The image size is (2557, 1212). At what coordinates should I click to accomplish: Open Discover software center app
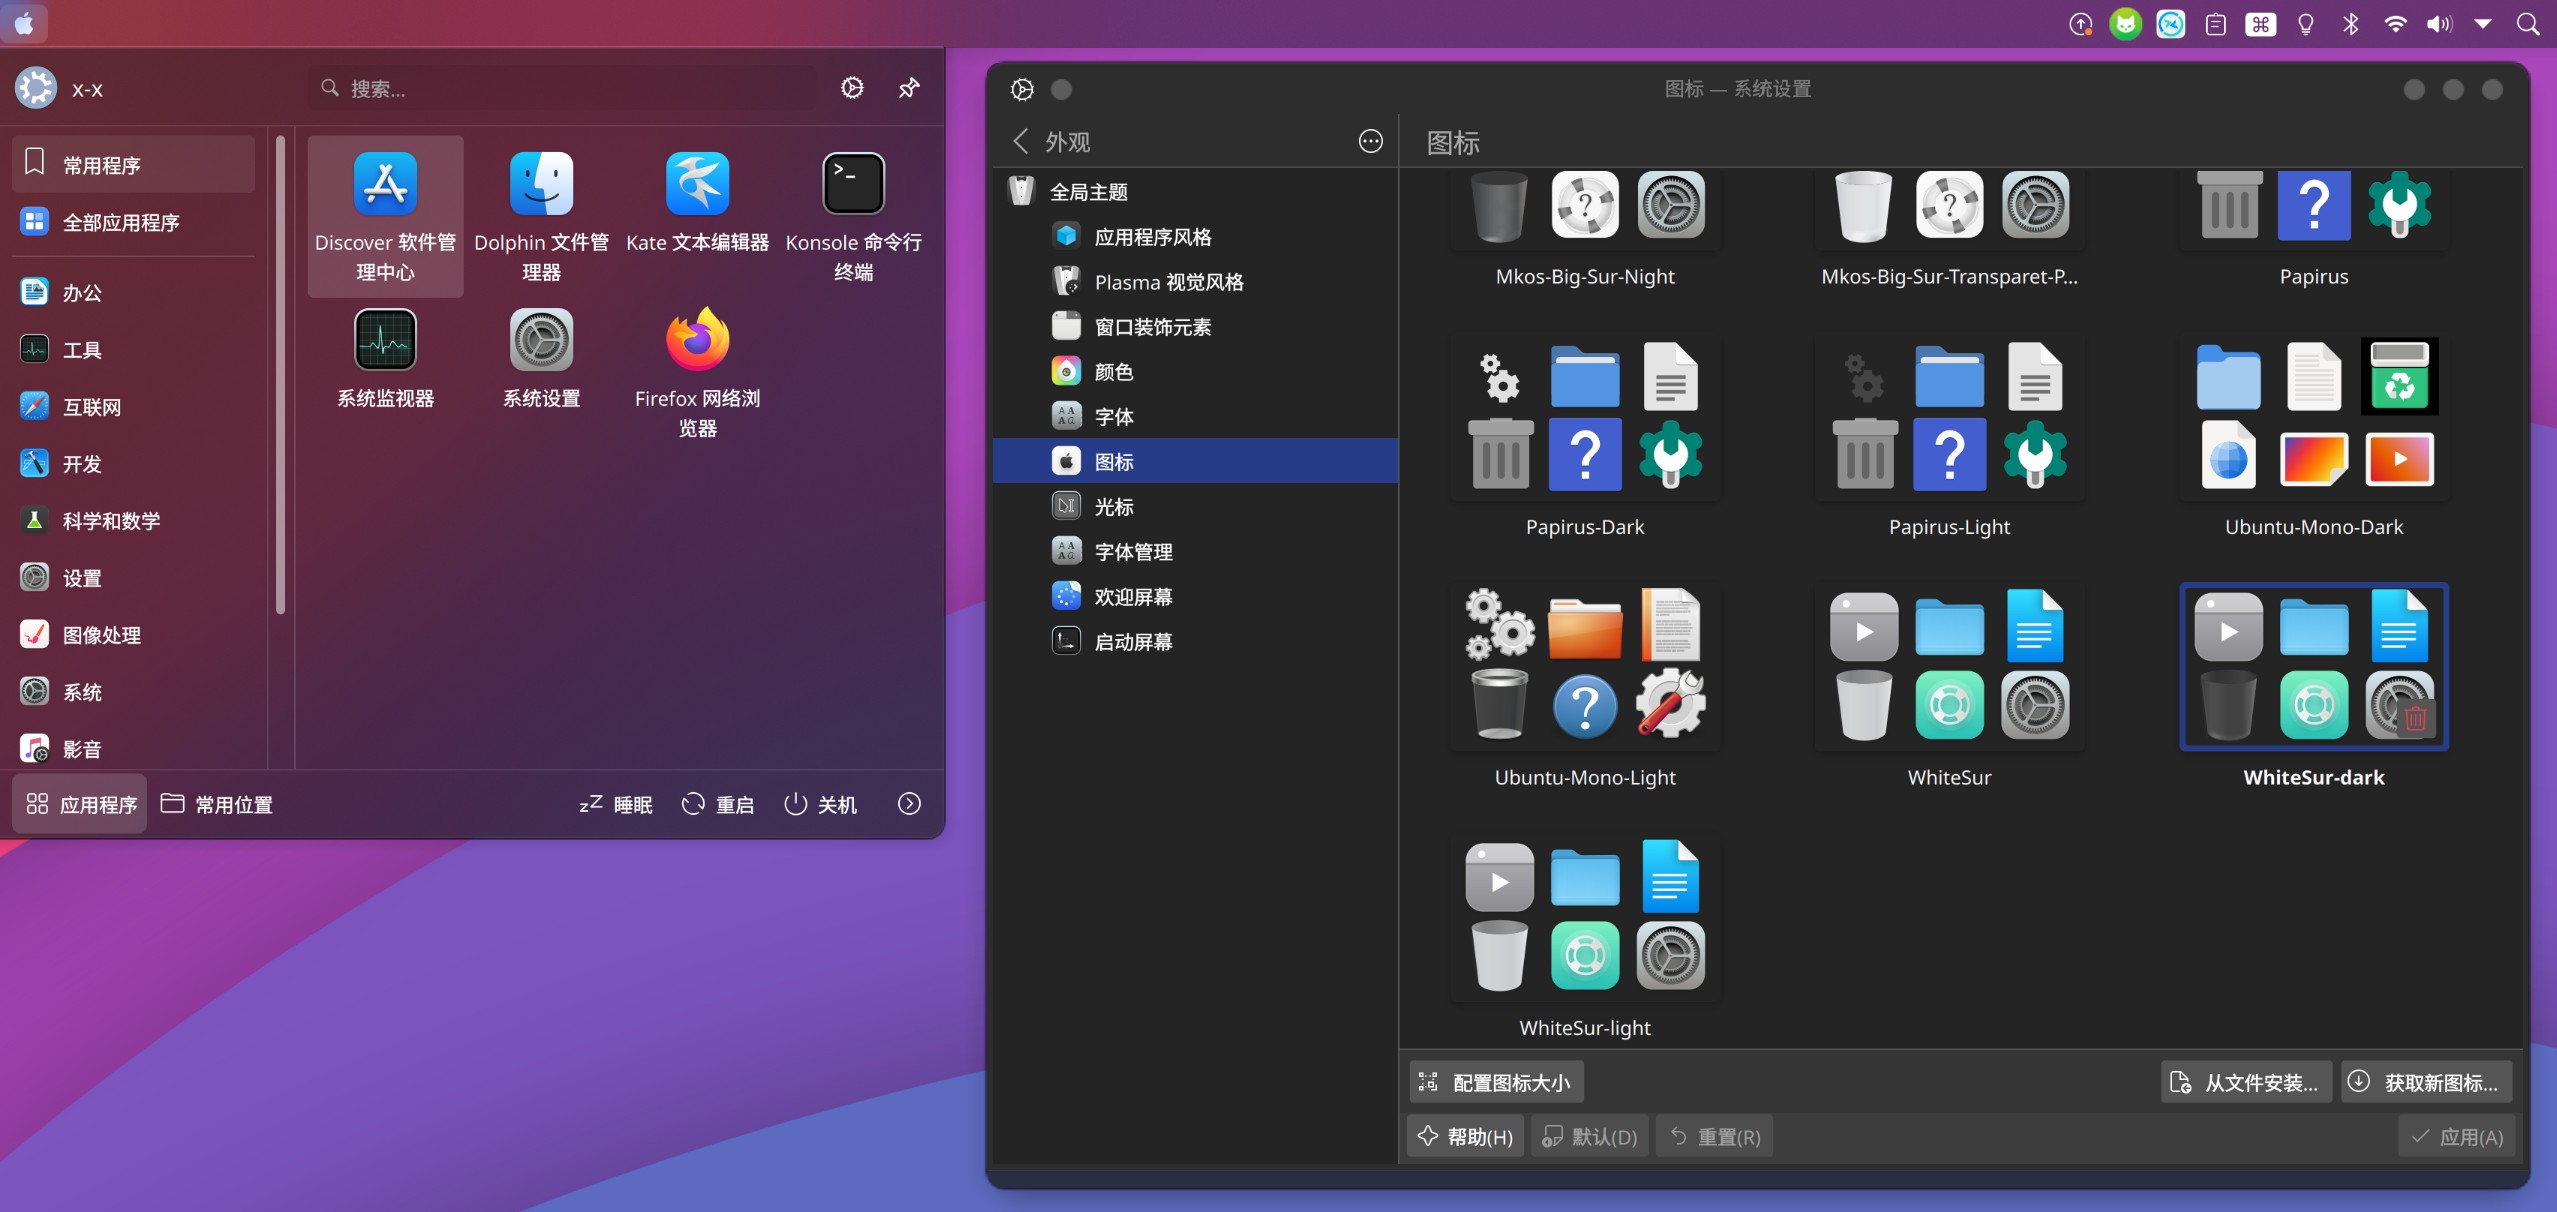pos(385,216)
